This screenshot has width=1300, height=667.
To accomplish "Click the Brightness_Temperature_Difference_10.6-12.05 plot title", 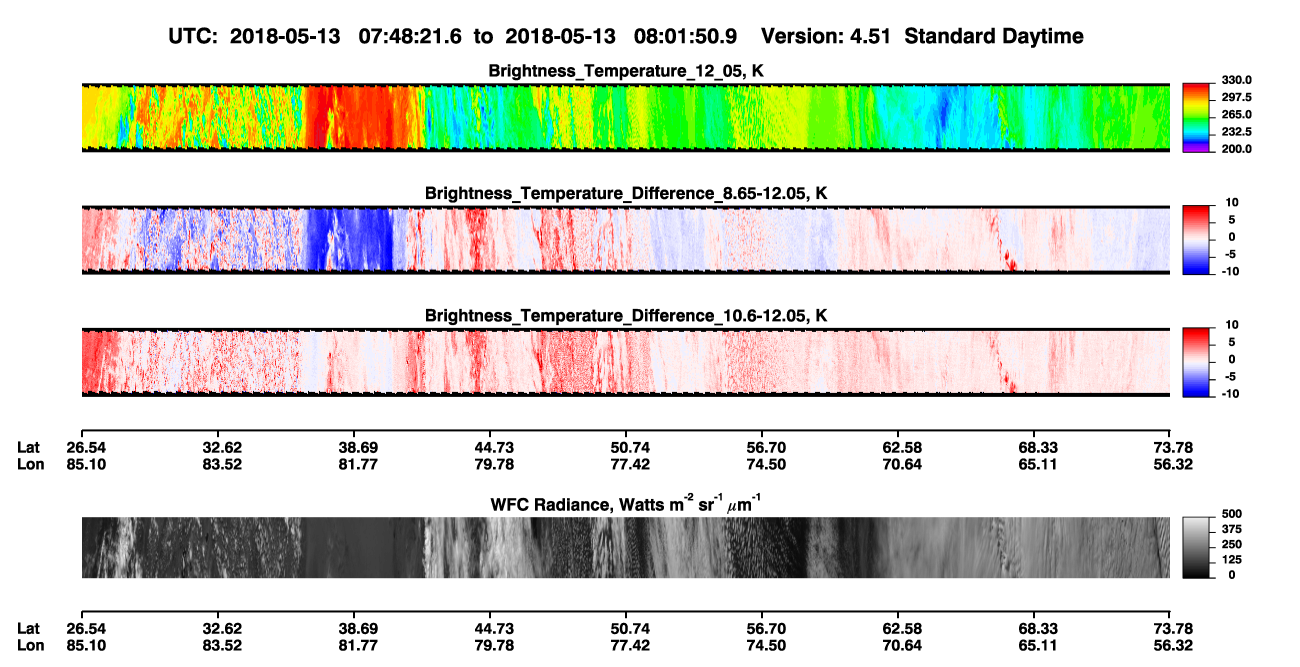I will pyautogui.click(x=626, y=316).
